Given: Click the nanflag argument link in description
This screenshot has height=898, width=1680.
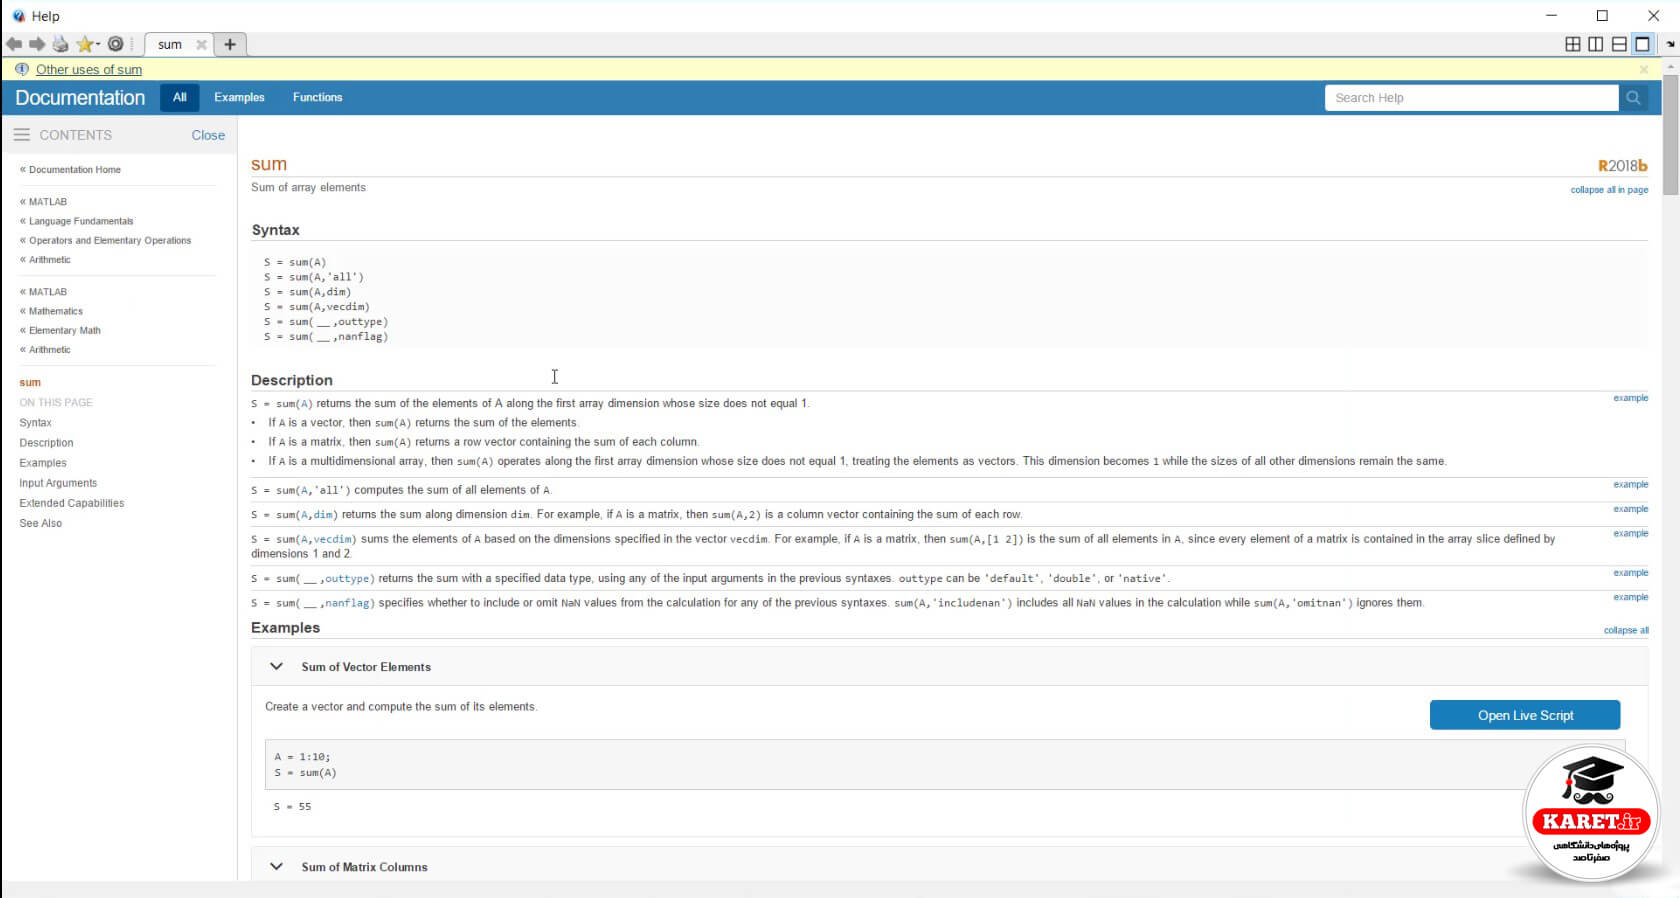Looking at the screenshot, I should coord(348,603).
